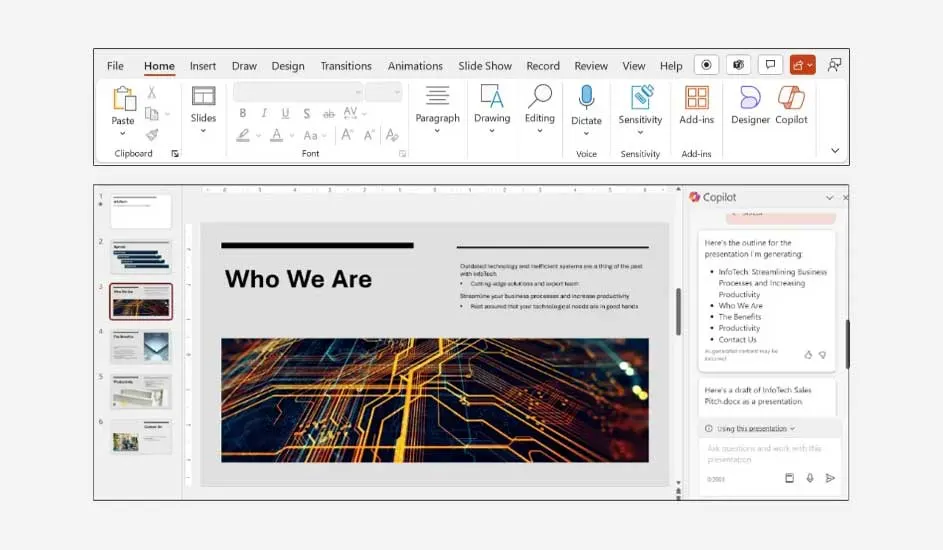Expand the Sensitivity dropdown
943x550 pixels.
pos(640,132)
